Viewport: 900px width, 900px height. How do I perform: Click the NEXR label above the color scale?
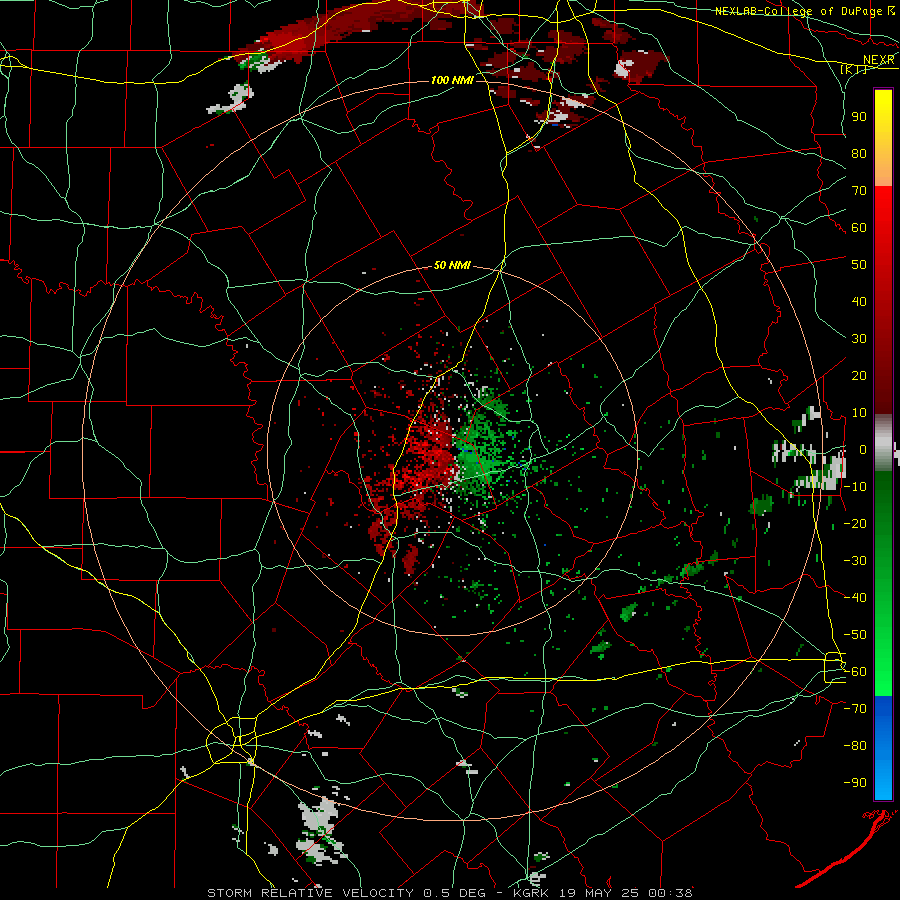pyautogui.click(x=879, y=60)
